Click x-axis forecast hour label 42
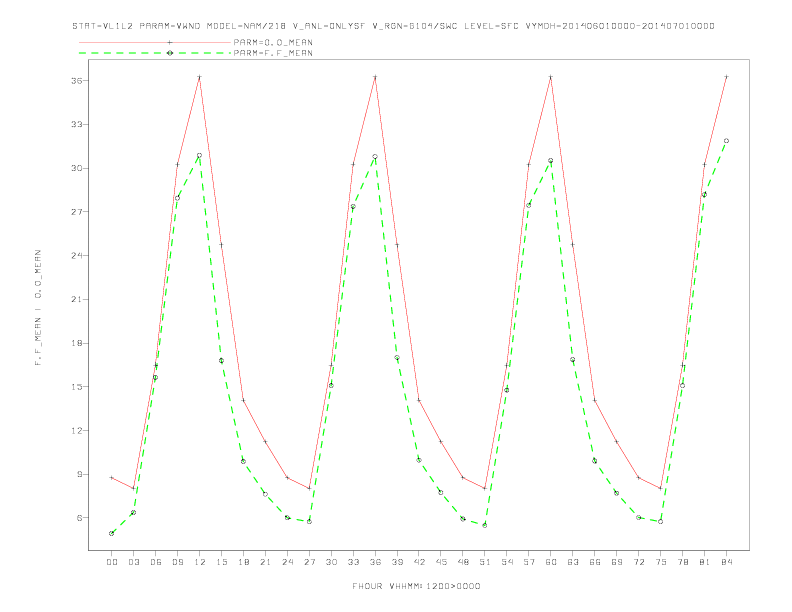792x612 pixels. coord(419,562)
